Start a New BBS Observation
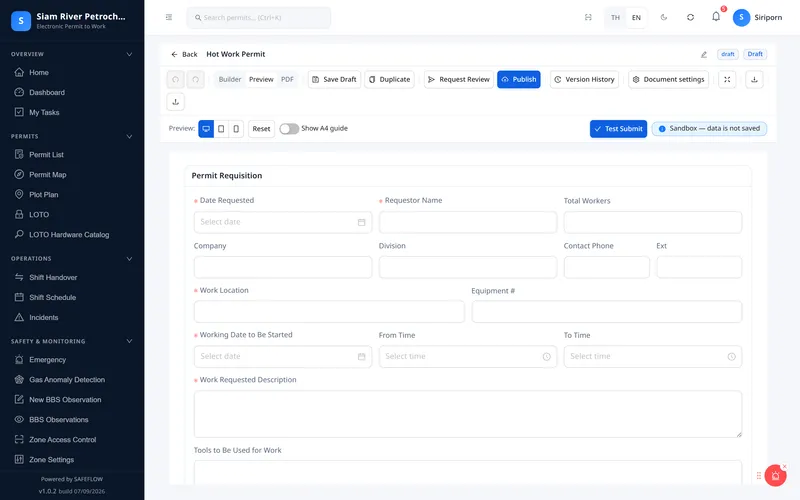Viewport: 800px width, 500px height. [x=65, y=399]
